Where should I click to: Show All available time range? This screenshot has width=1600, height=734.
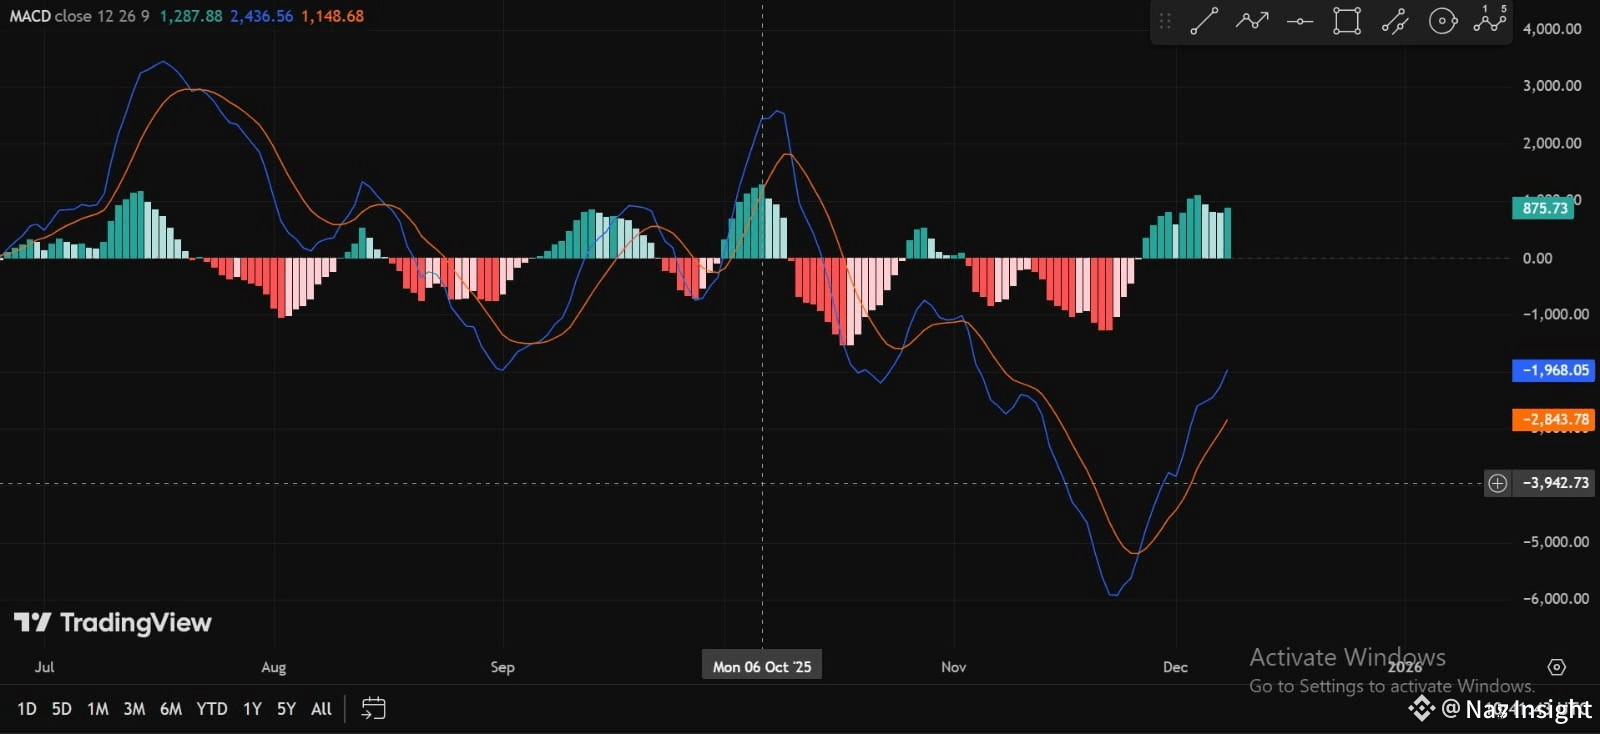click(x=321, y=709)
